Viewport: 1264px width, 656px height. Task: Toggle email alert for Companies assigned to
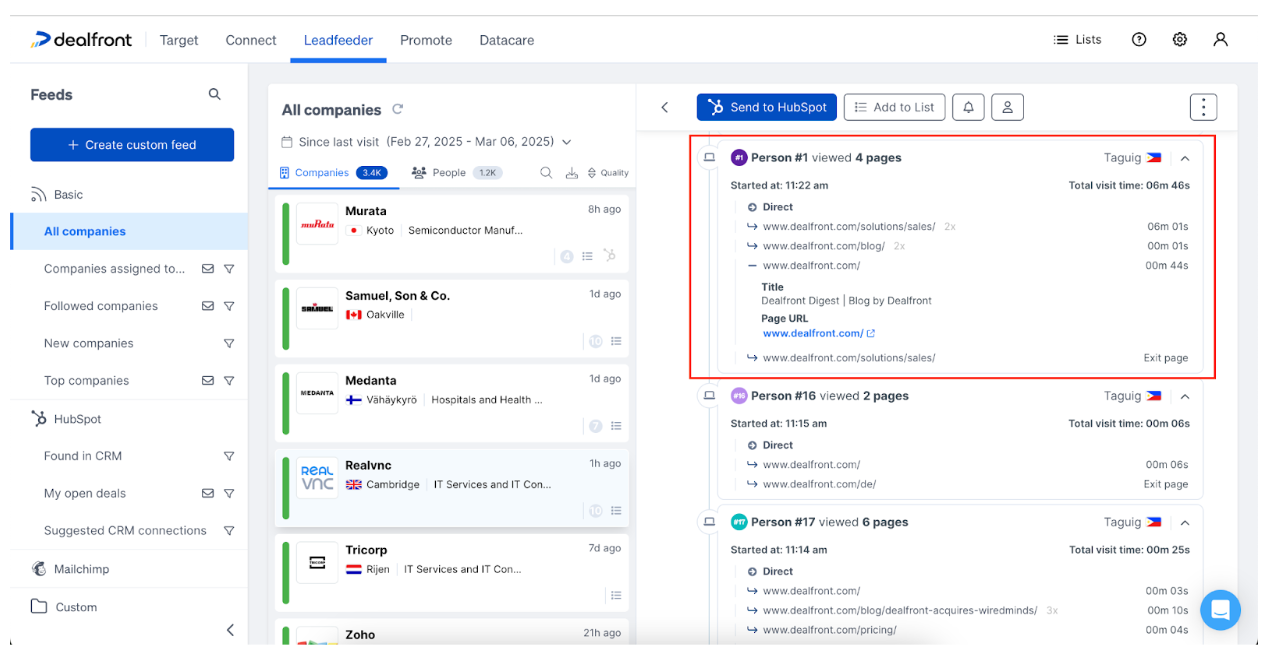point(208,269)
